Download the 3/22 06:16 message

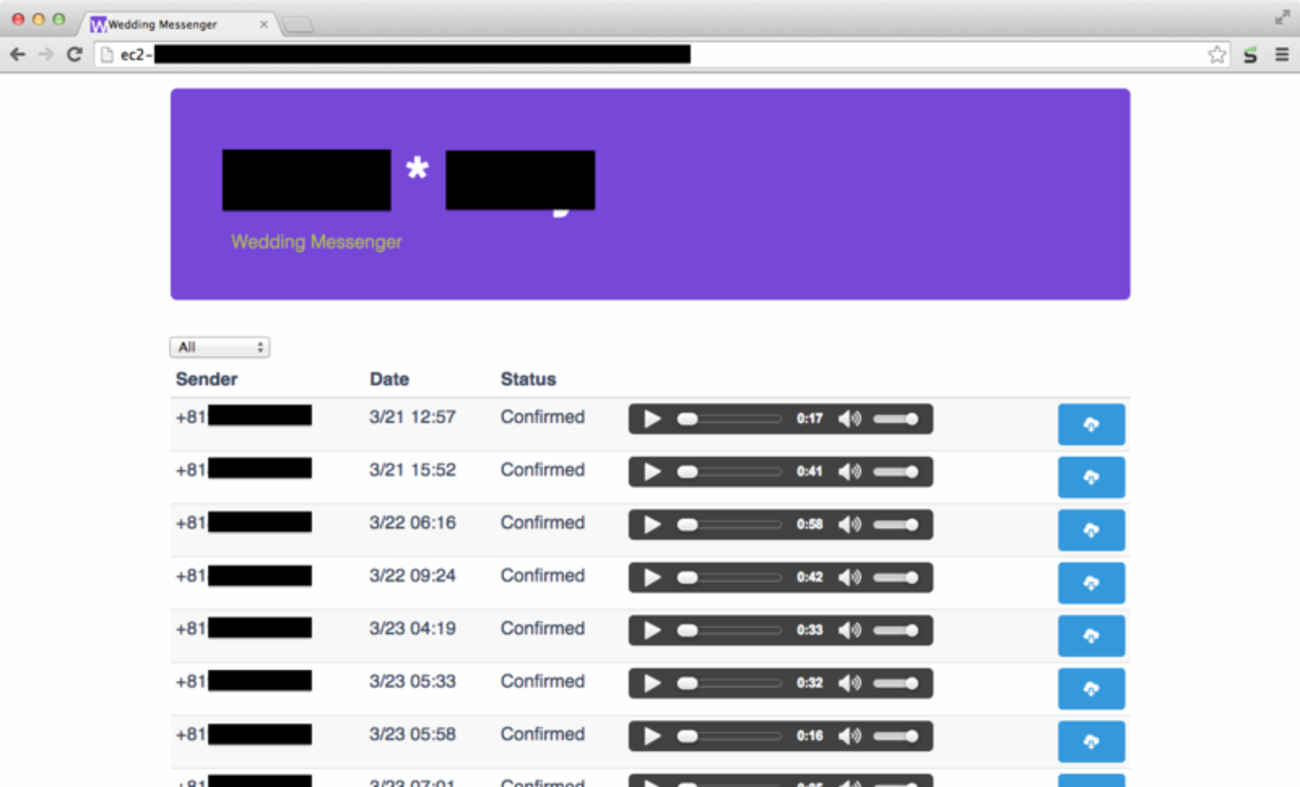pyautogui.click(x=1091, y=531)
